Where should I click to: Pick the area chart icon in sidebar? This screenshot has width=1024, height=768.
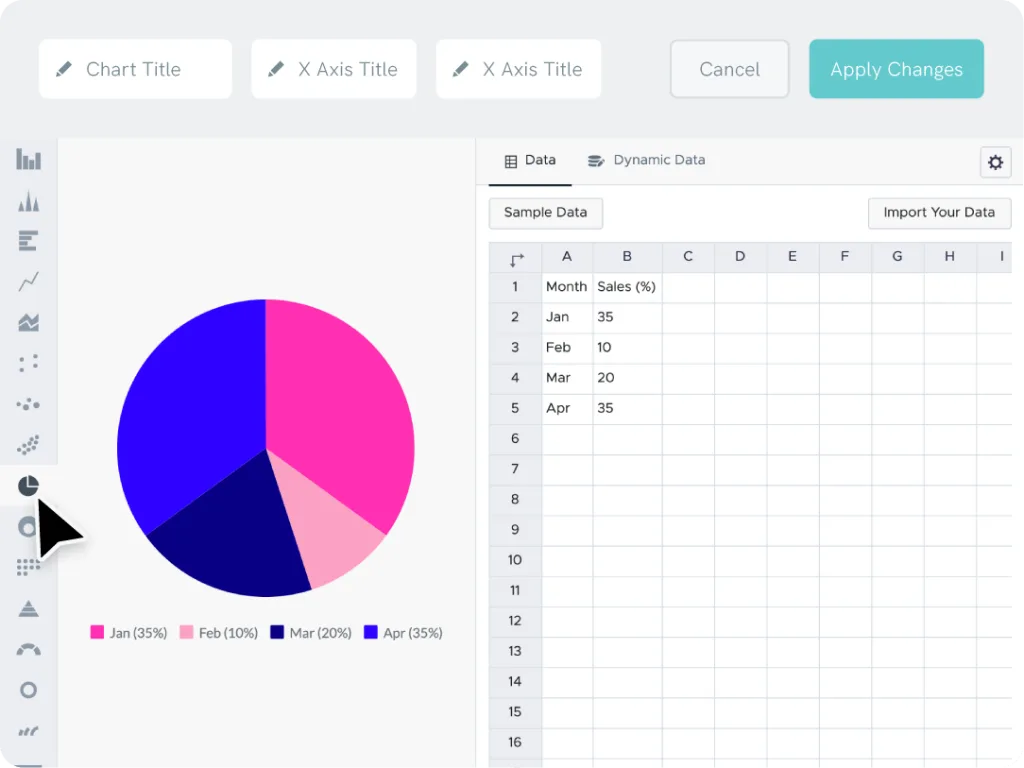click(x=28, y=323)
